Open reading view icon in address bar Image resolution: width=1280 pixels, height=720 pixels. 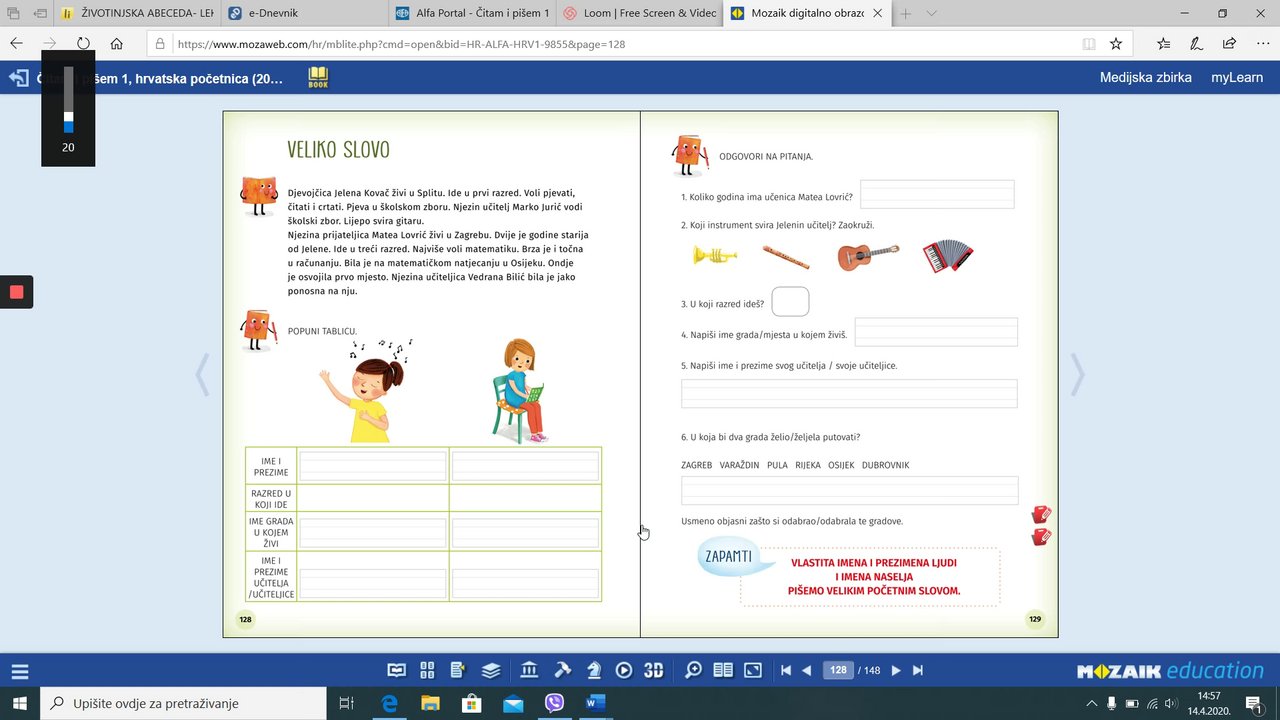click(x=1089, y=44)
